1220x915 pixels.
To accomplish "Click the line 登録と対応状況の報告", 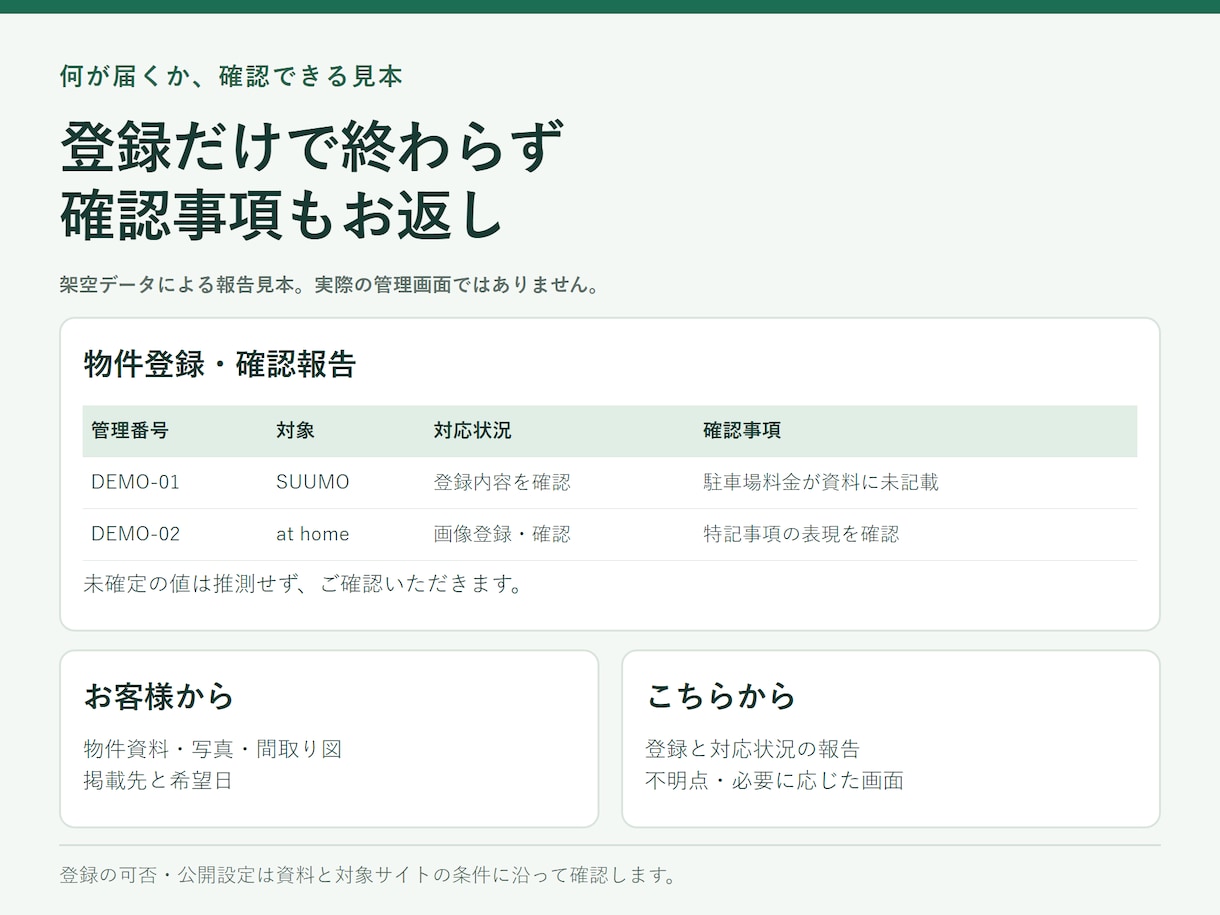I will tap(753, 749).
